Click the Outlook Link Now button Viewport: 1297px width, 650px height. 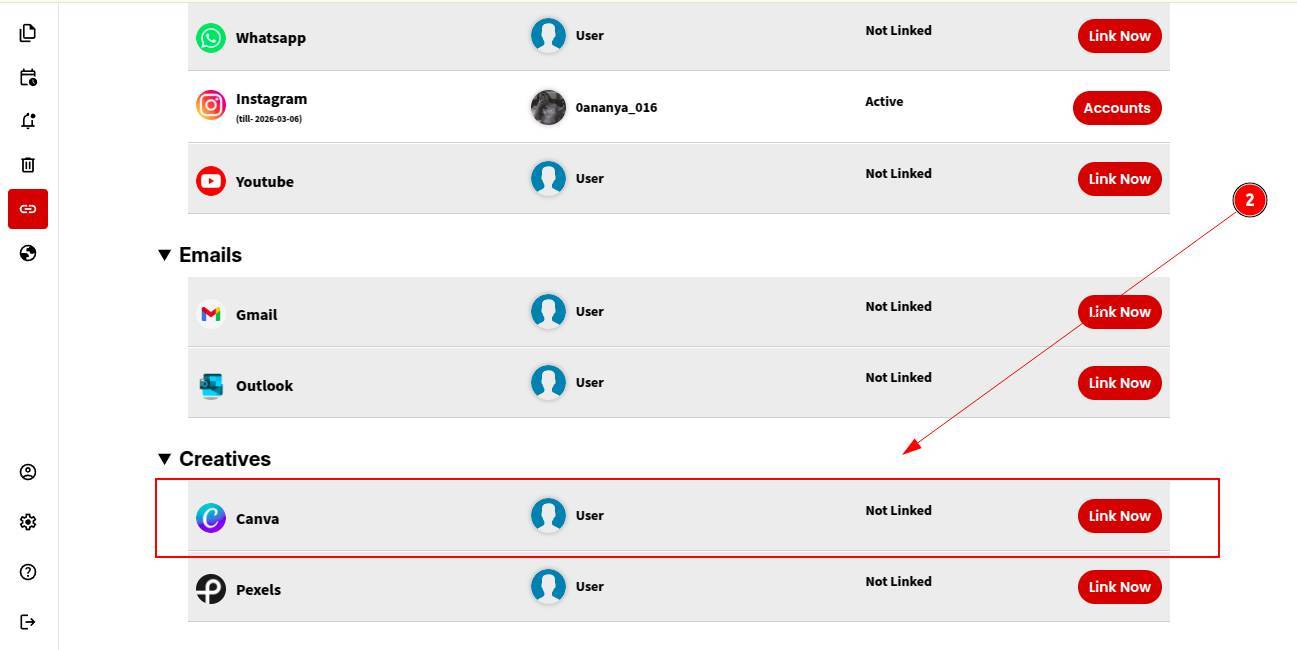1119,383
